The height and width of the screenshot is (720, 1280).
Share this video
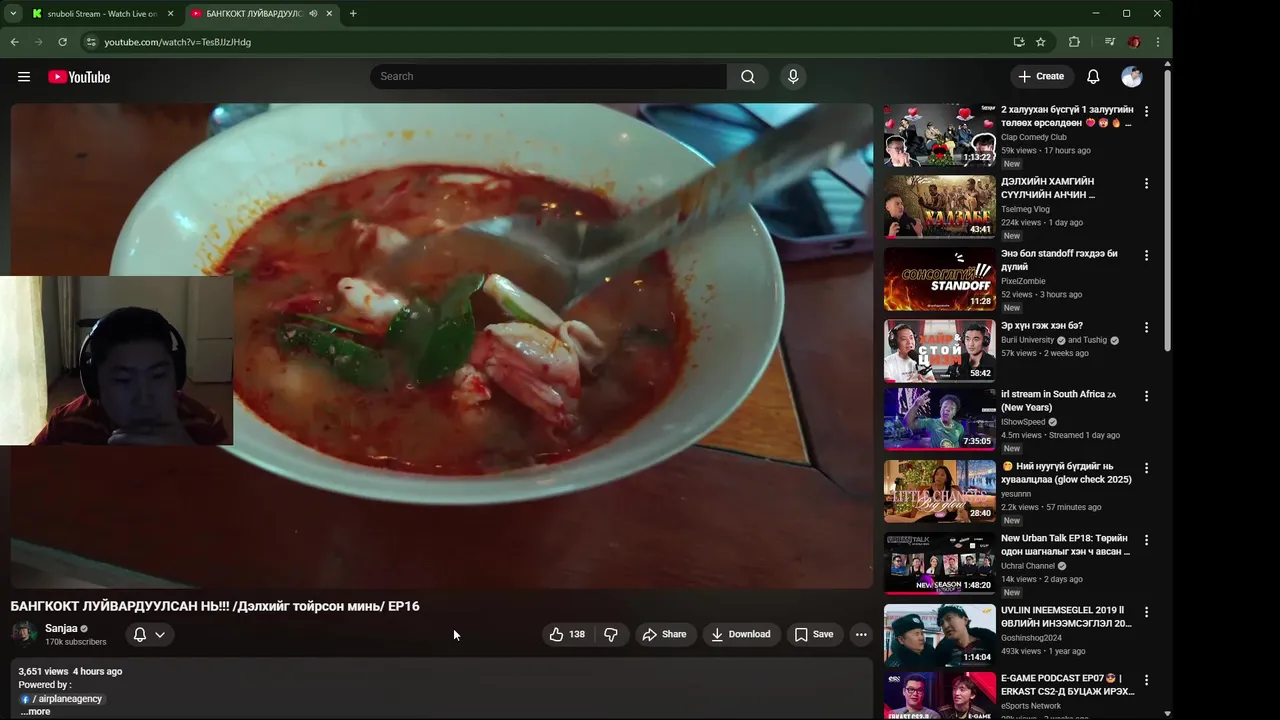[664, 634]
